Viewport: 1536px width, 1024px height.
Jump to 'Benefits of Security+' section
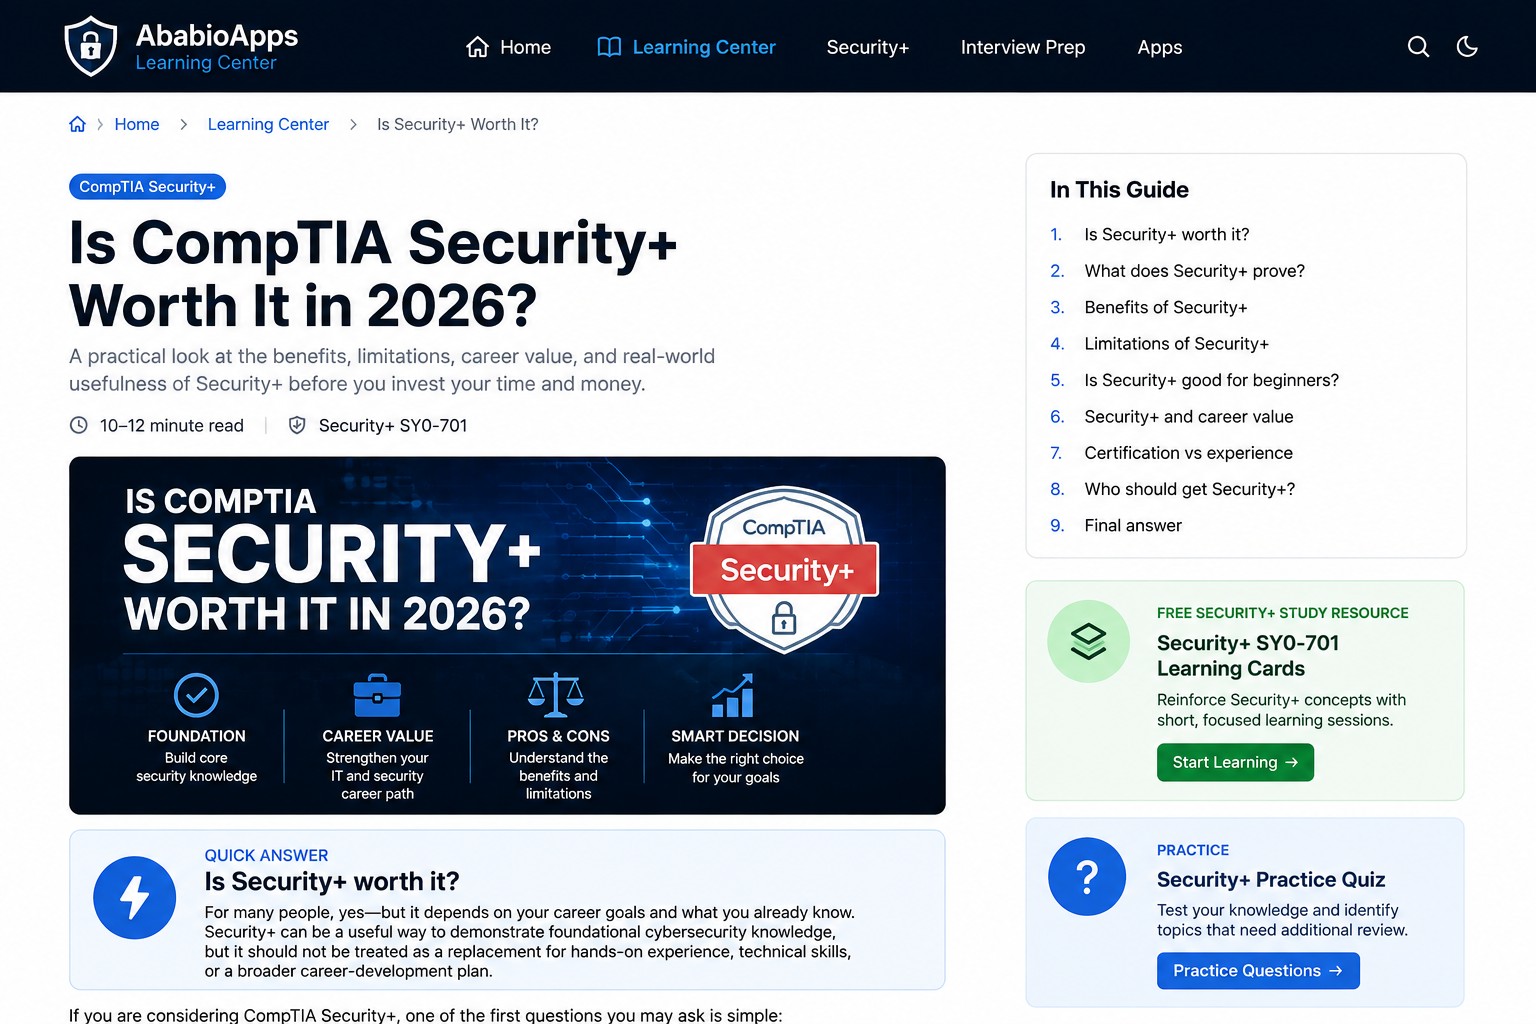coord(1166,307)
